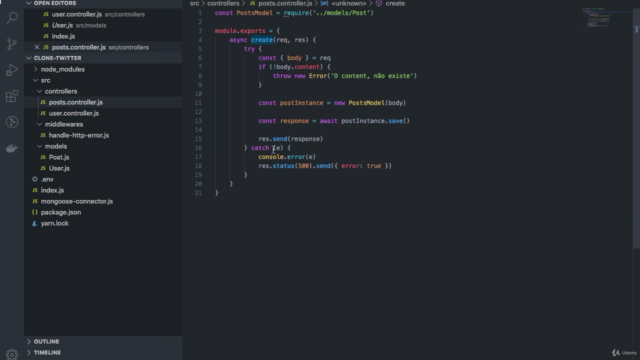Screen dimensions: 640x360
Task: Expand the Timeline panel
Action: [x=103, y=353]
